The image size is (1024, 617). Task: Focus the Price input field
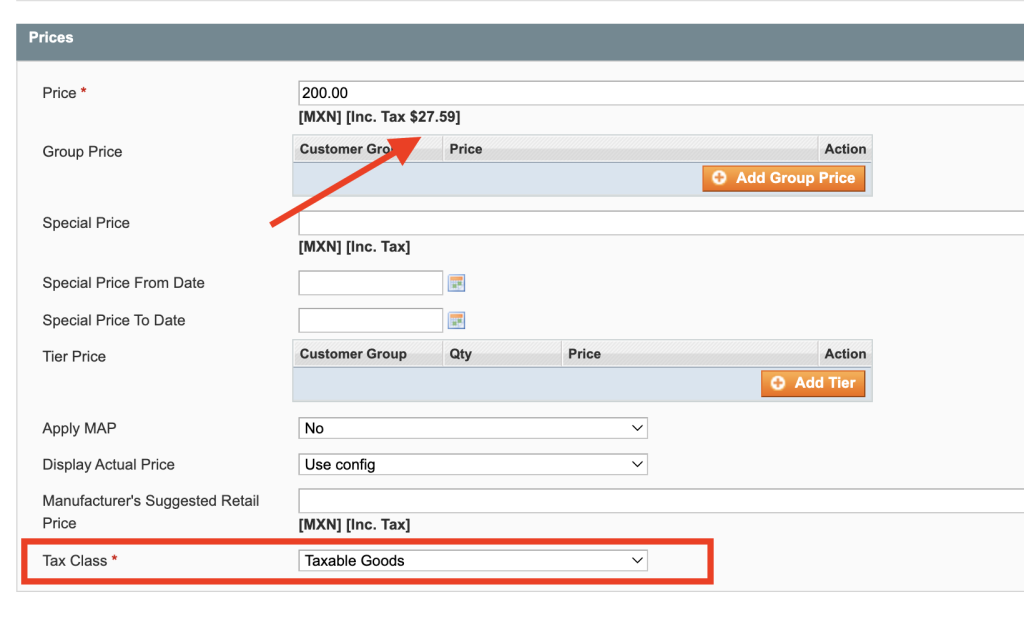click(661, 93)
